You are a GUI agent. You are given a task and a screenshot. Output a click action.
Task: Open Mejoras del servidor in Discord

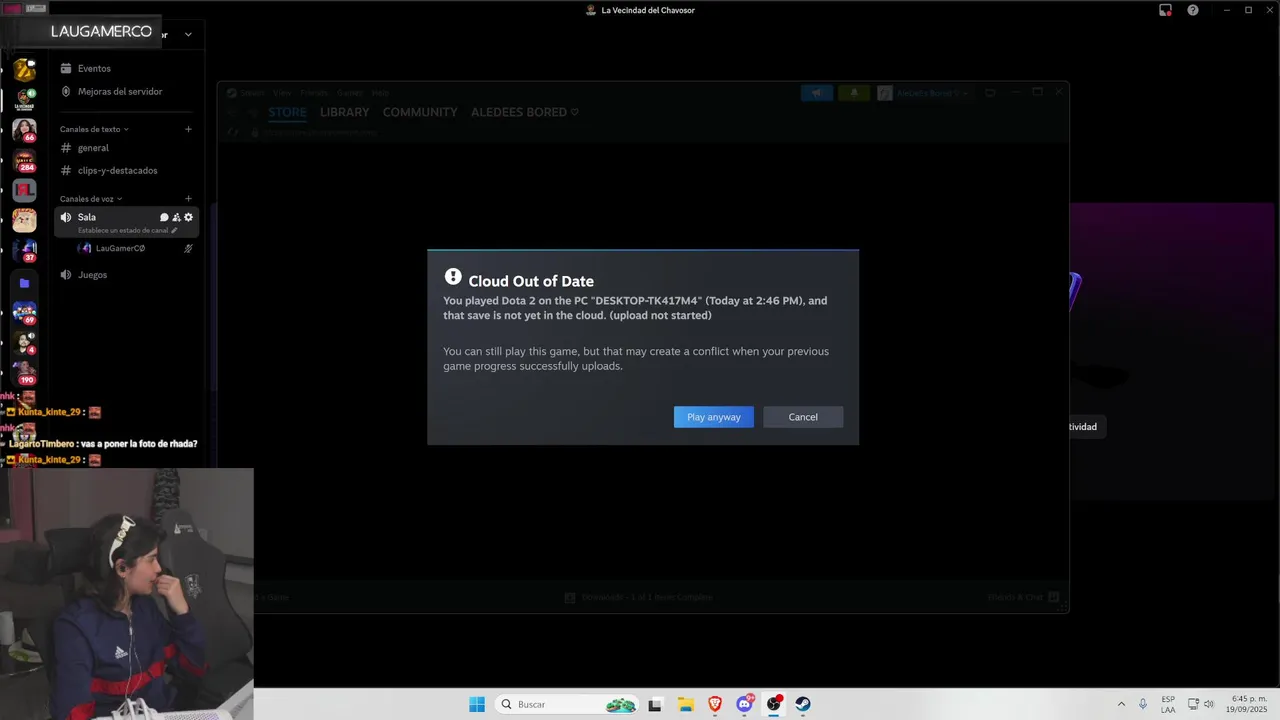(120, 91)
